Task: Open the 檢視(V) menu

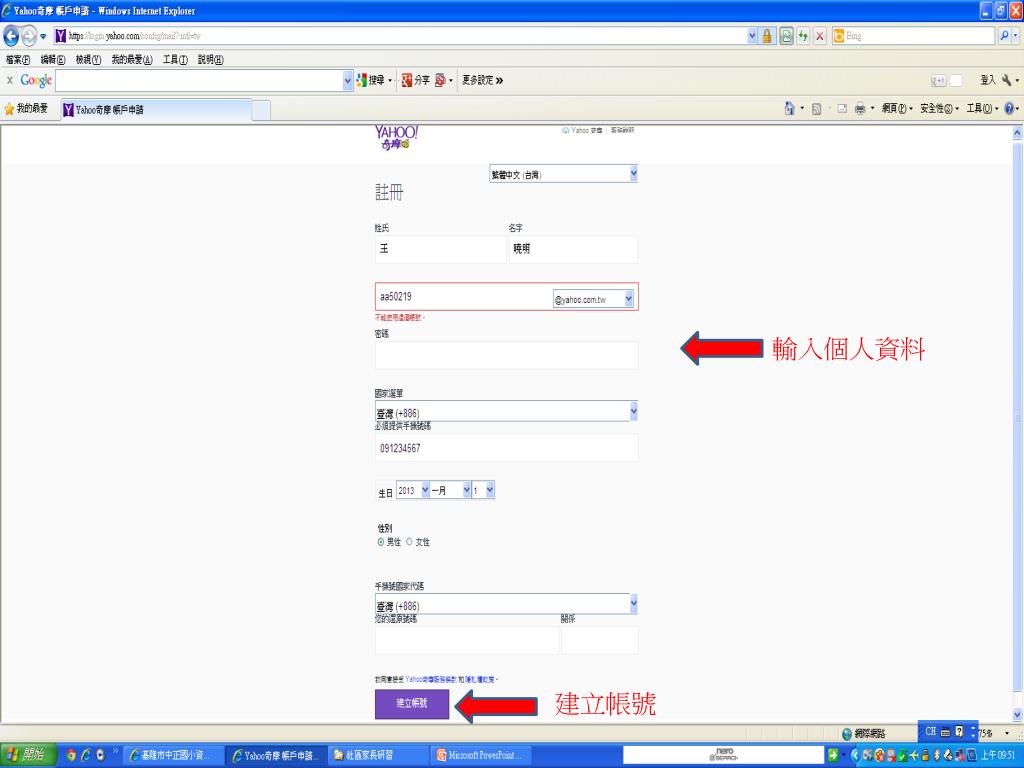Action: point(88,60)
